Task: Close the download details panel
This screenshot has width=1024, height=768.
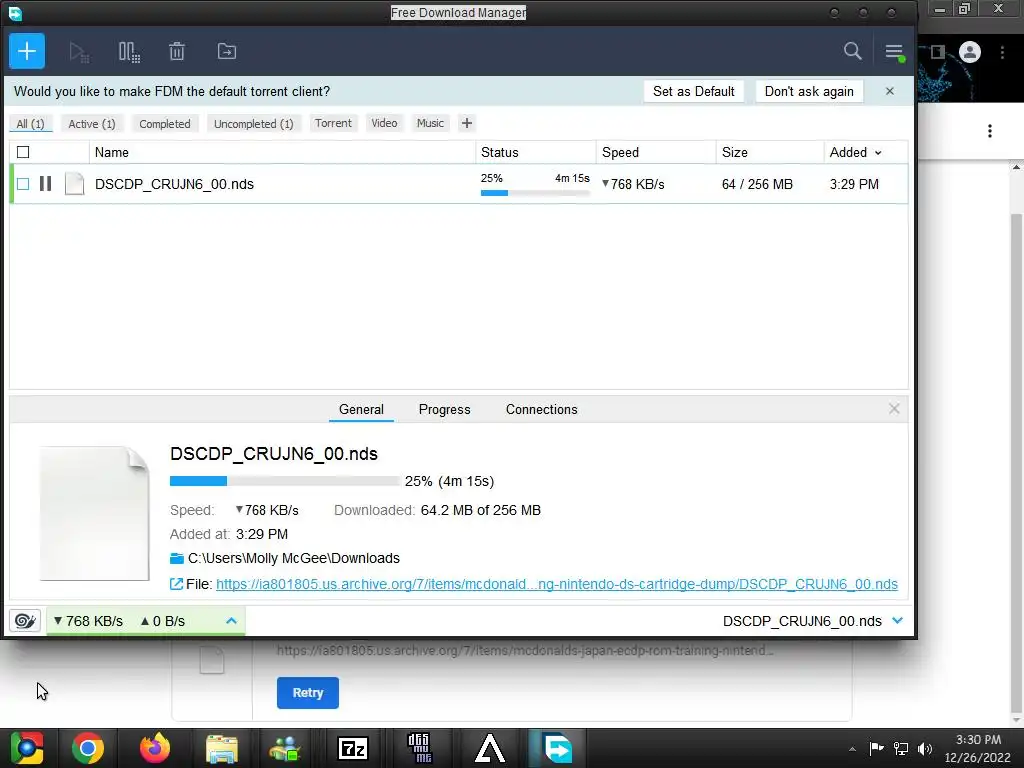Action: point(894,409)
